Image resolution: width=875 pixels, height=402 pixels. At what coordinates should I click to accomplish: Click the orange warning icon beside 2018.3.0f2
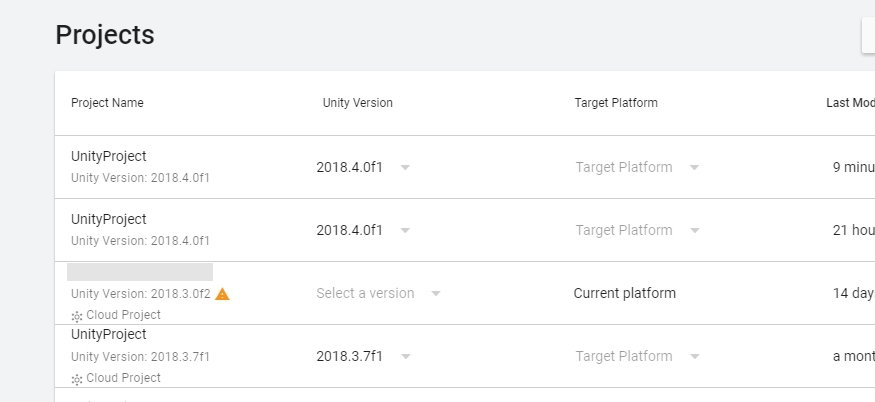coord(222,294)
